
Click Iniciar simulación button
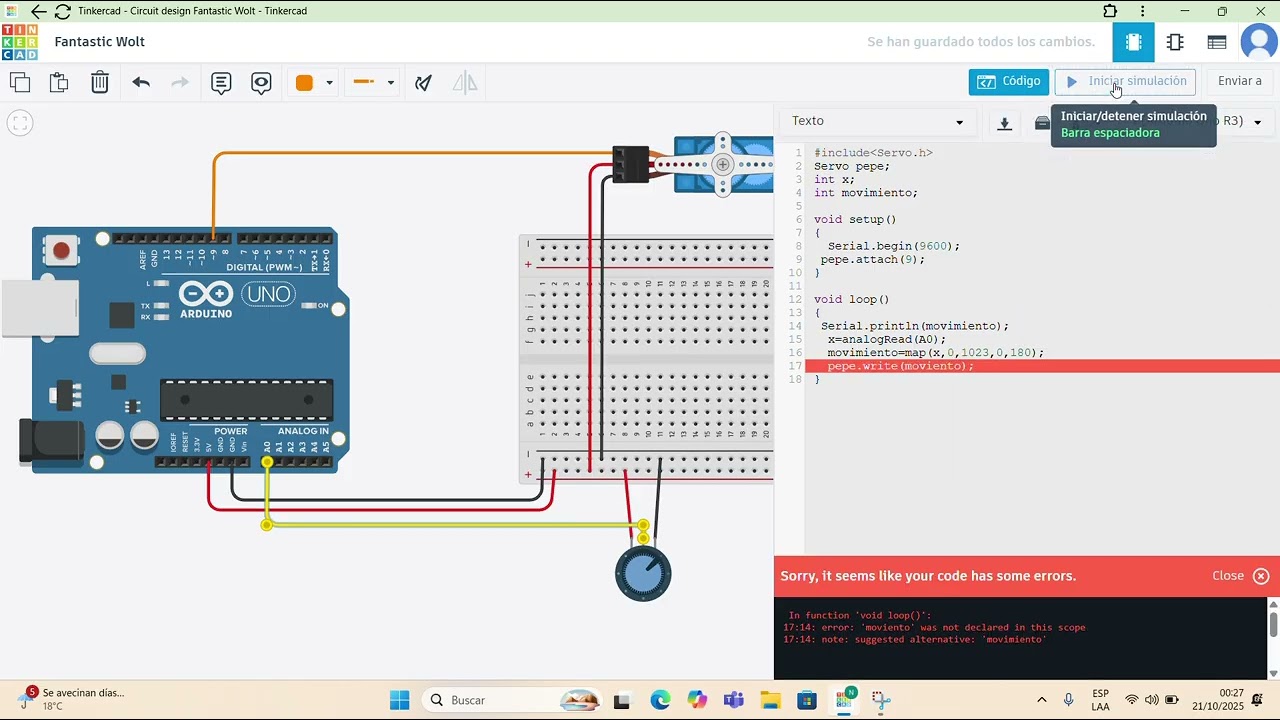coord(1125,82)
